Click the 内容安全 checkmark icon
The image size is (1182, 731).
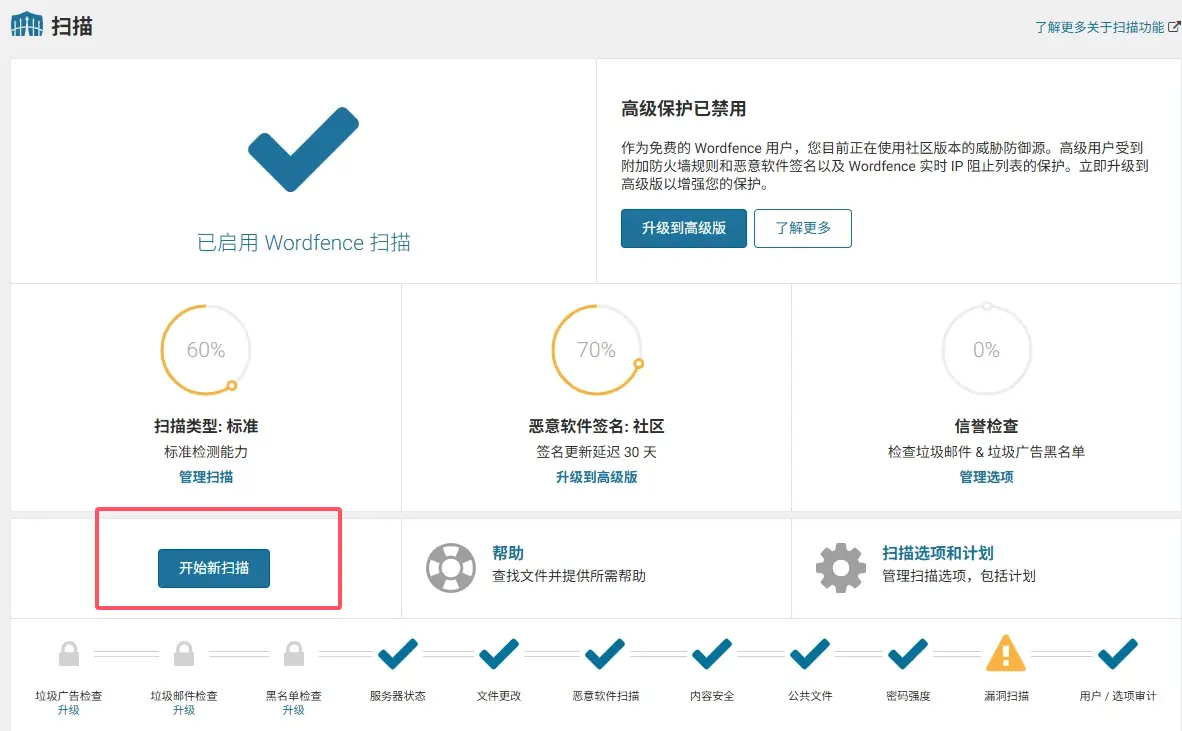click(x=712, y=653)
